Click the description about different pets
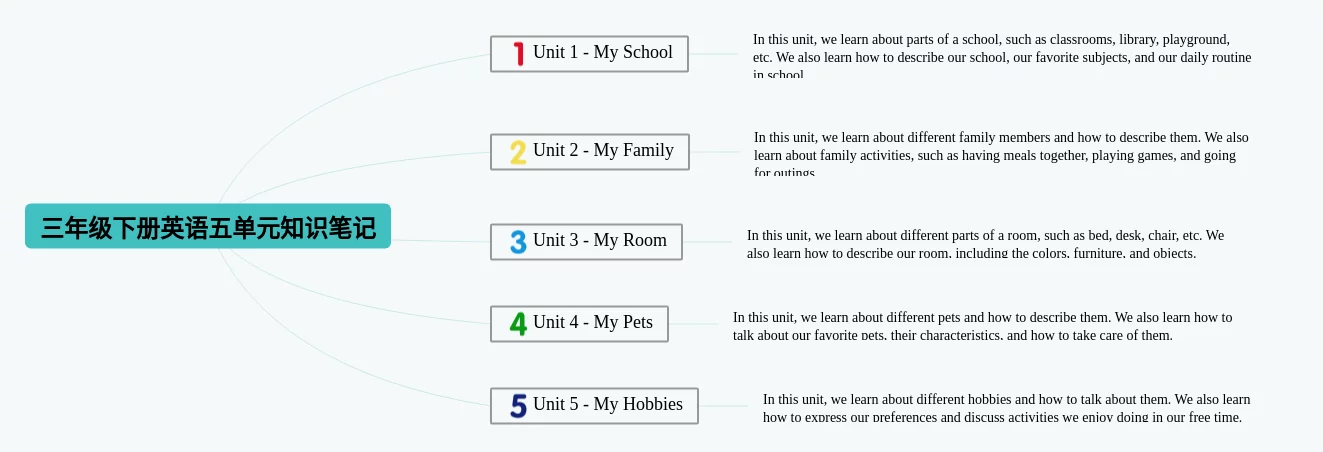1323x452 pixels. tap(983, 326)
